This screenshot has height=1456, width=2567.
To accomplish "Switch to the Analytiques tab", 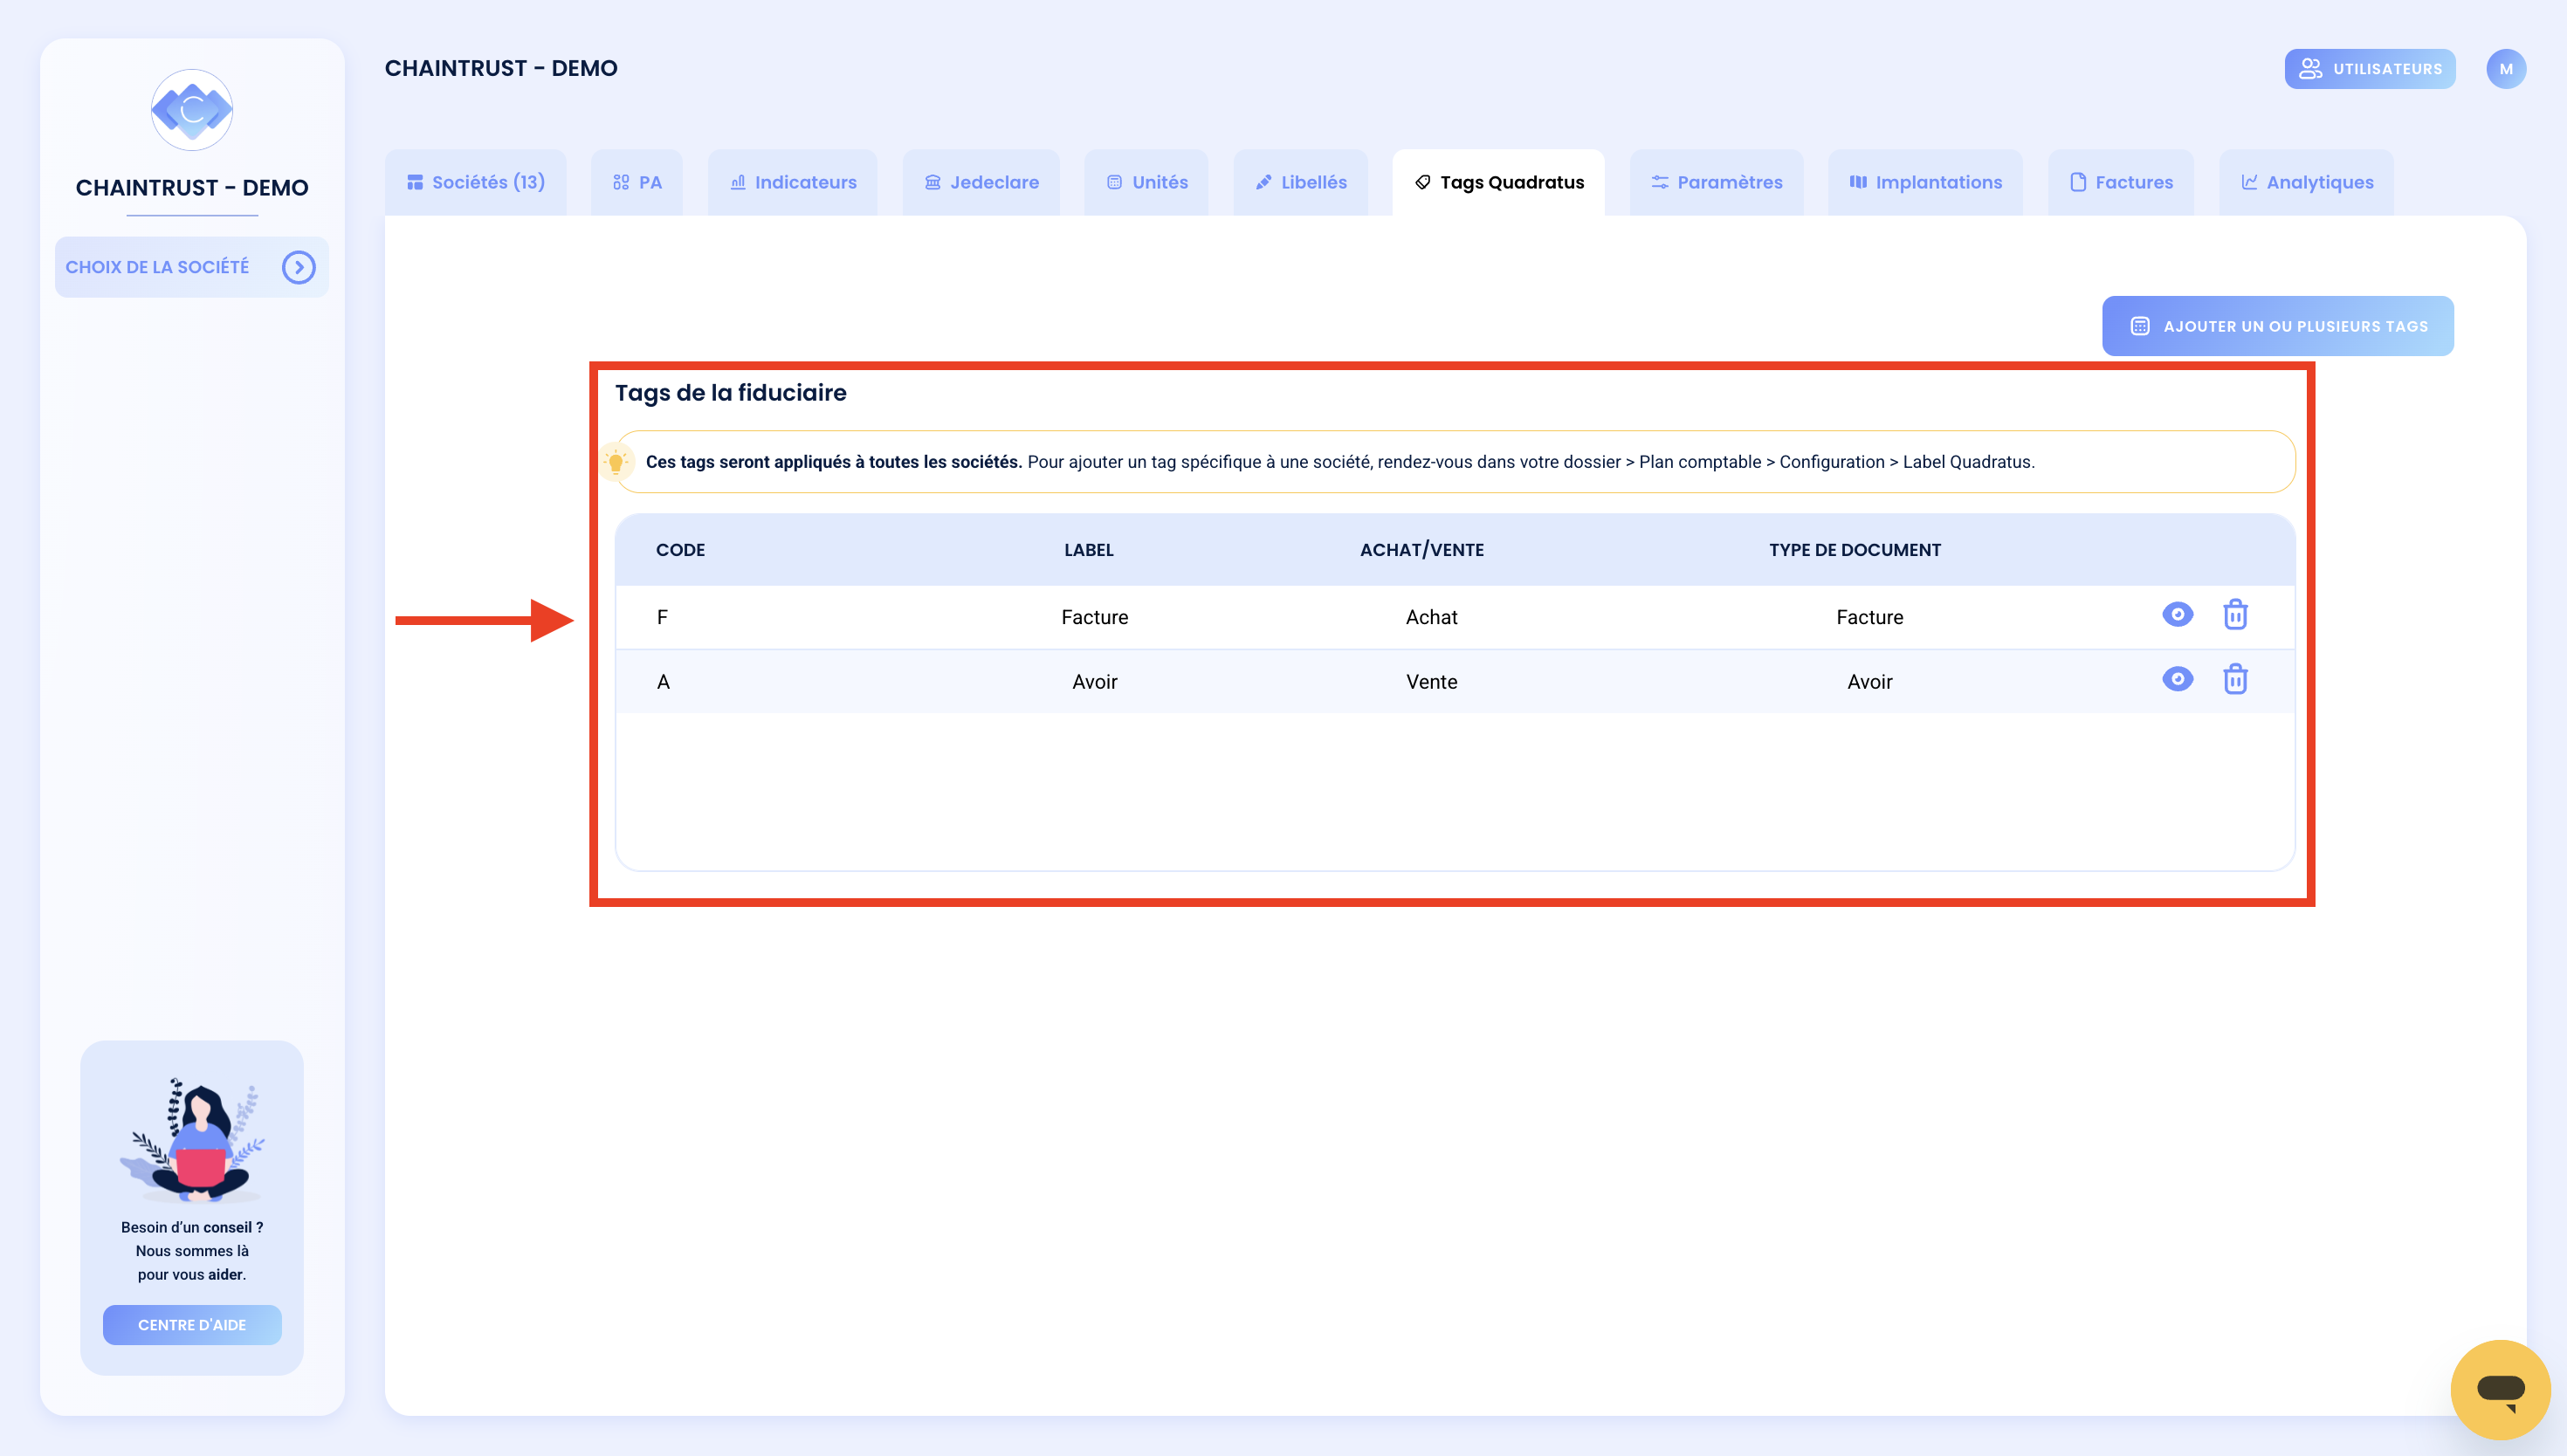I will point(2306,182).
